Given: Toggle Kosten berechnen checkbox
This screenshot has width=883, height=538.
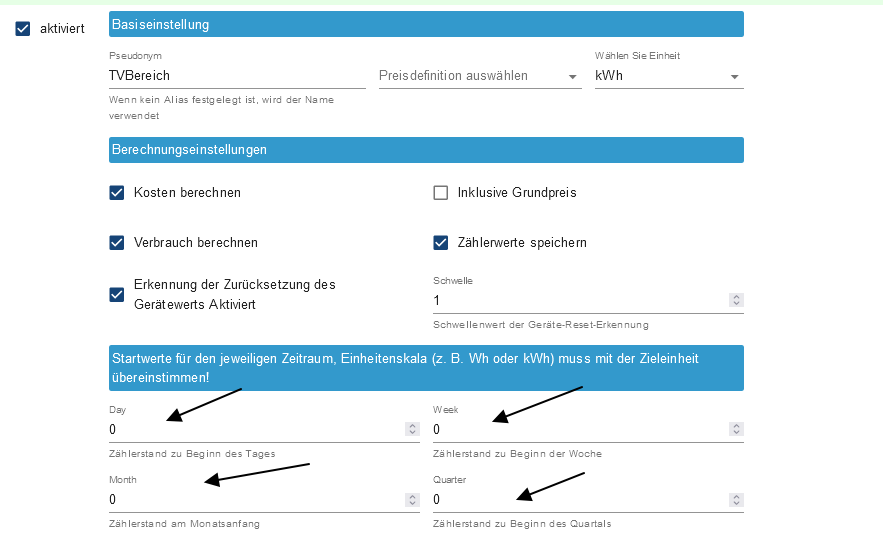Looking at the screenshot, I should coord(117,193).
